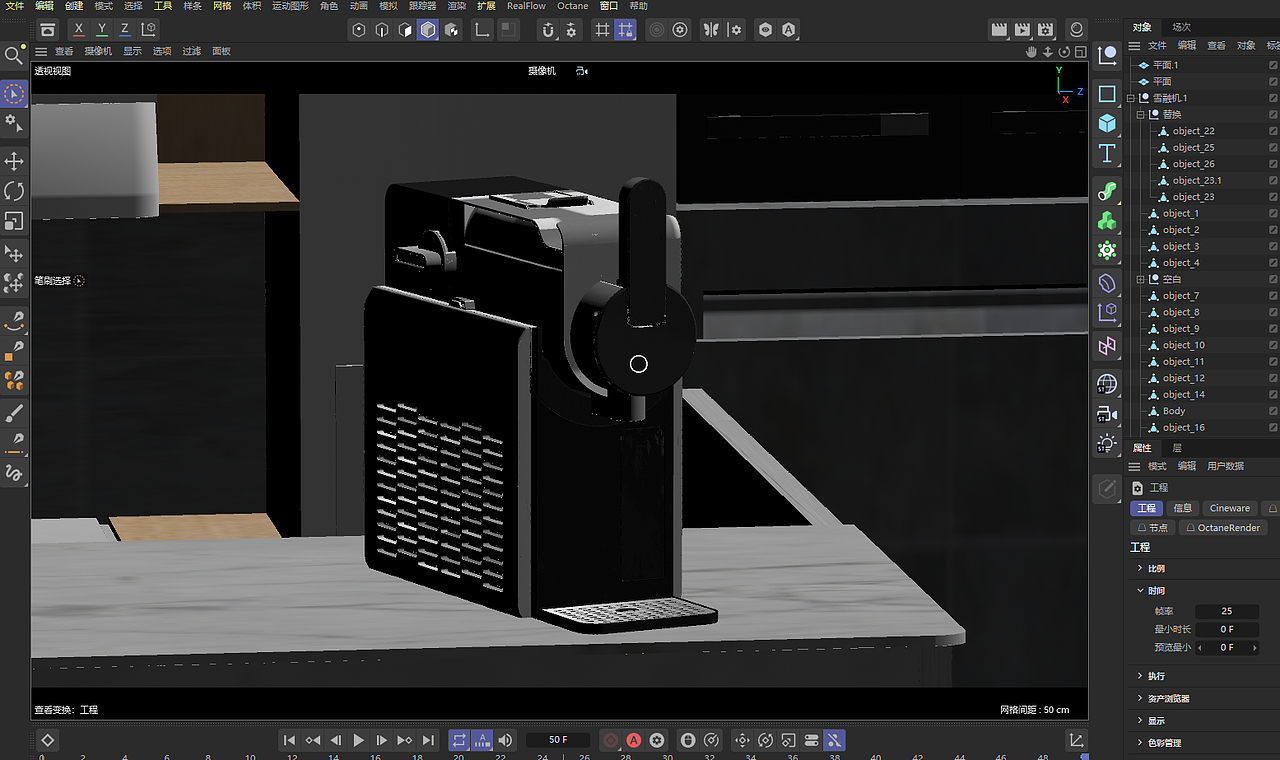The width and height of the screenshot is (1280, 760).
Task: Toggle locked workplane grid button
Action: tap(625, 30)
